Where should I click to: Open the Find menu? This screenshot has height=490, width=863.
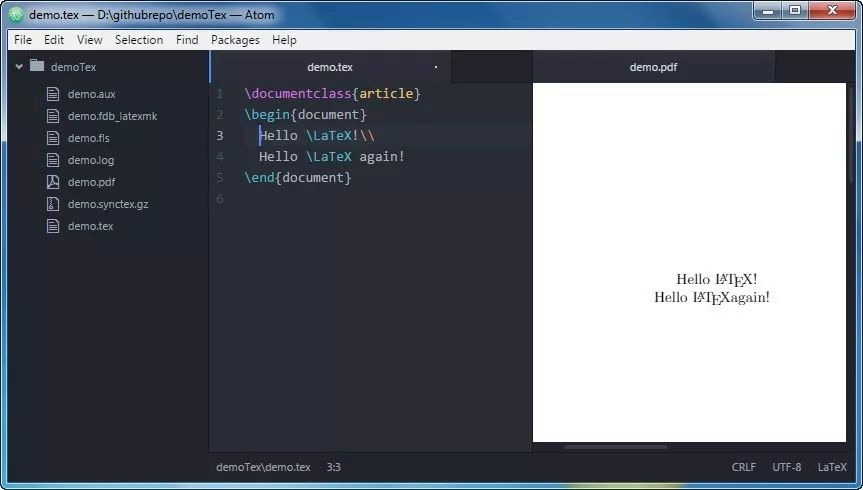click(187, 40)
